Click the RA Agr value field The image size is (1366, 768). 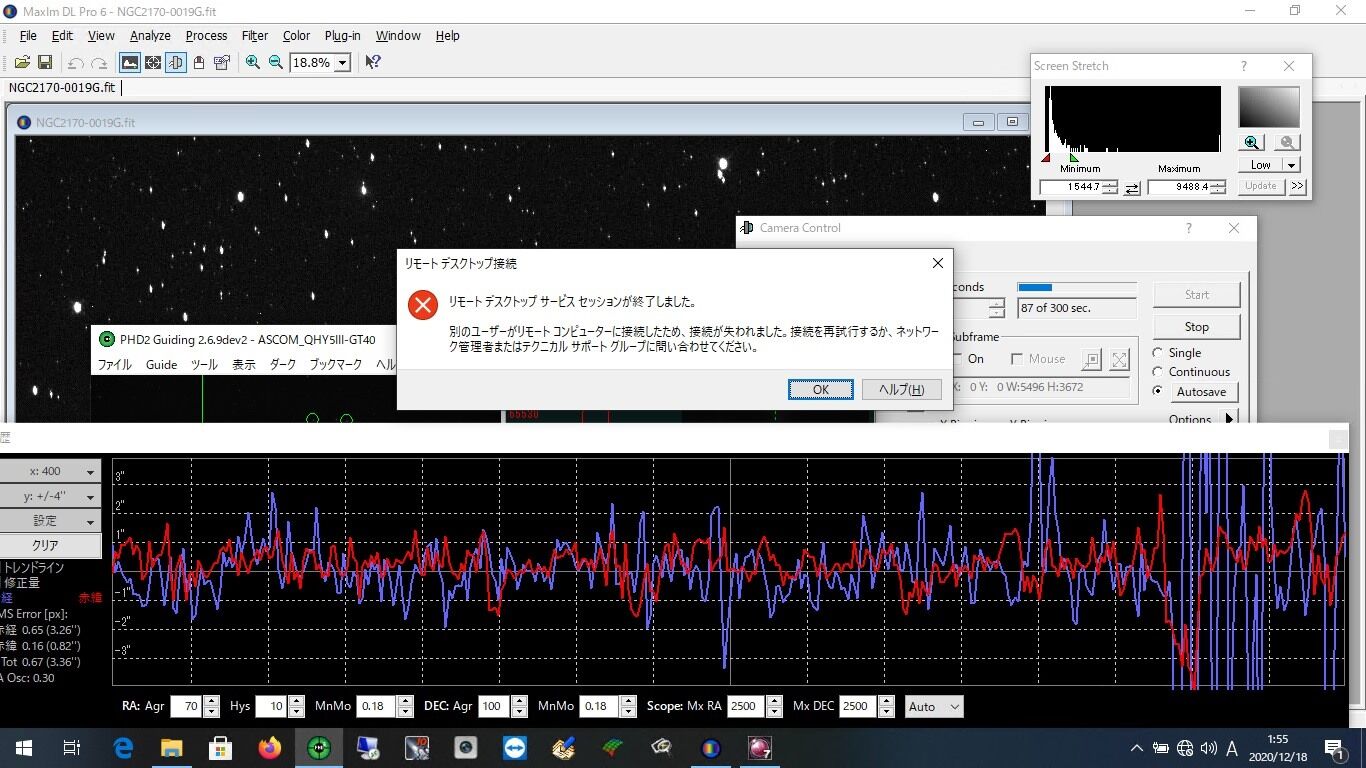click(187, 706)
